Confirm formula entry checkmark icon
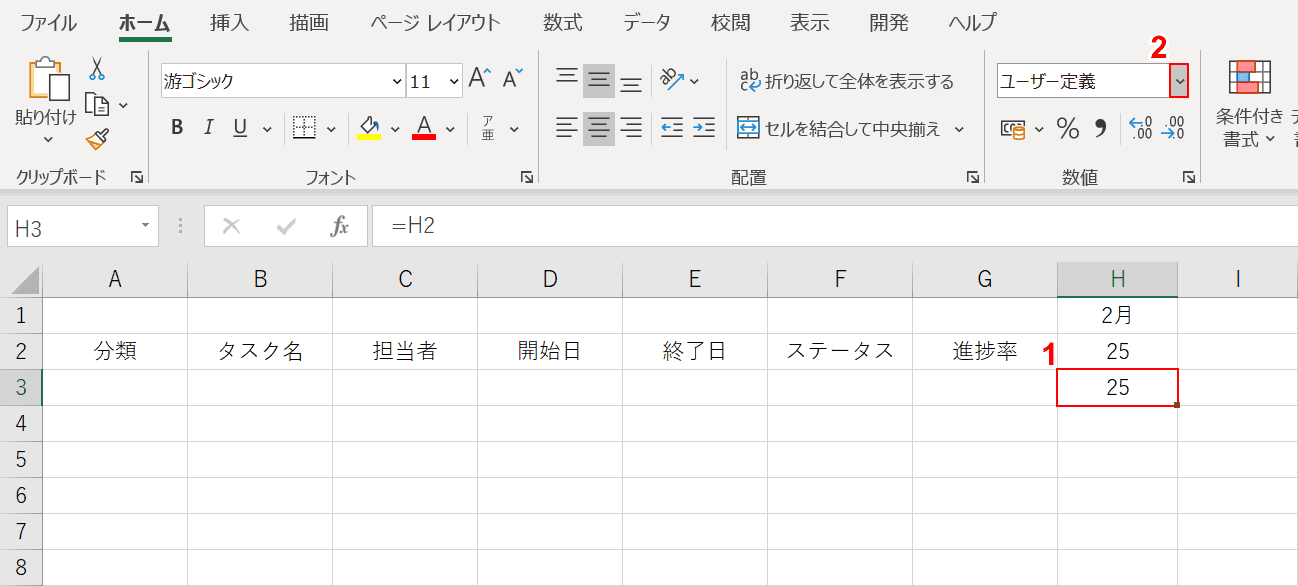Screen dimensions: 1298x586 click(x=286, y=227)
